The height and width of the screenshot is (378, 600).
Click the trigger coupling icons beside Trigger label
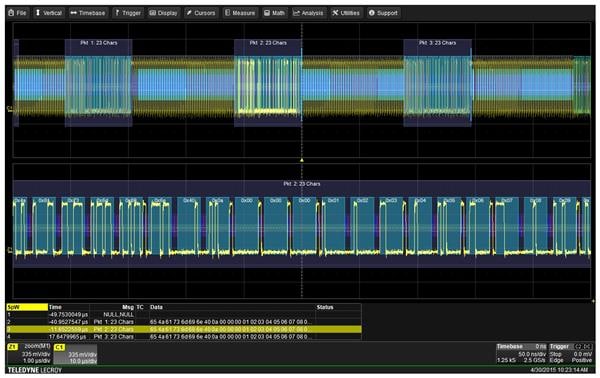tap(583, 347)
